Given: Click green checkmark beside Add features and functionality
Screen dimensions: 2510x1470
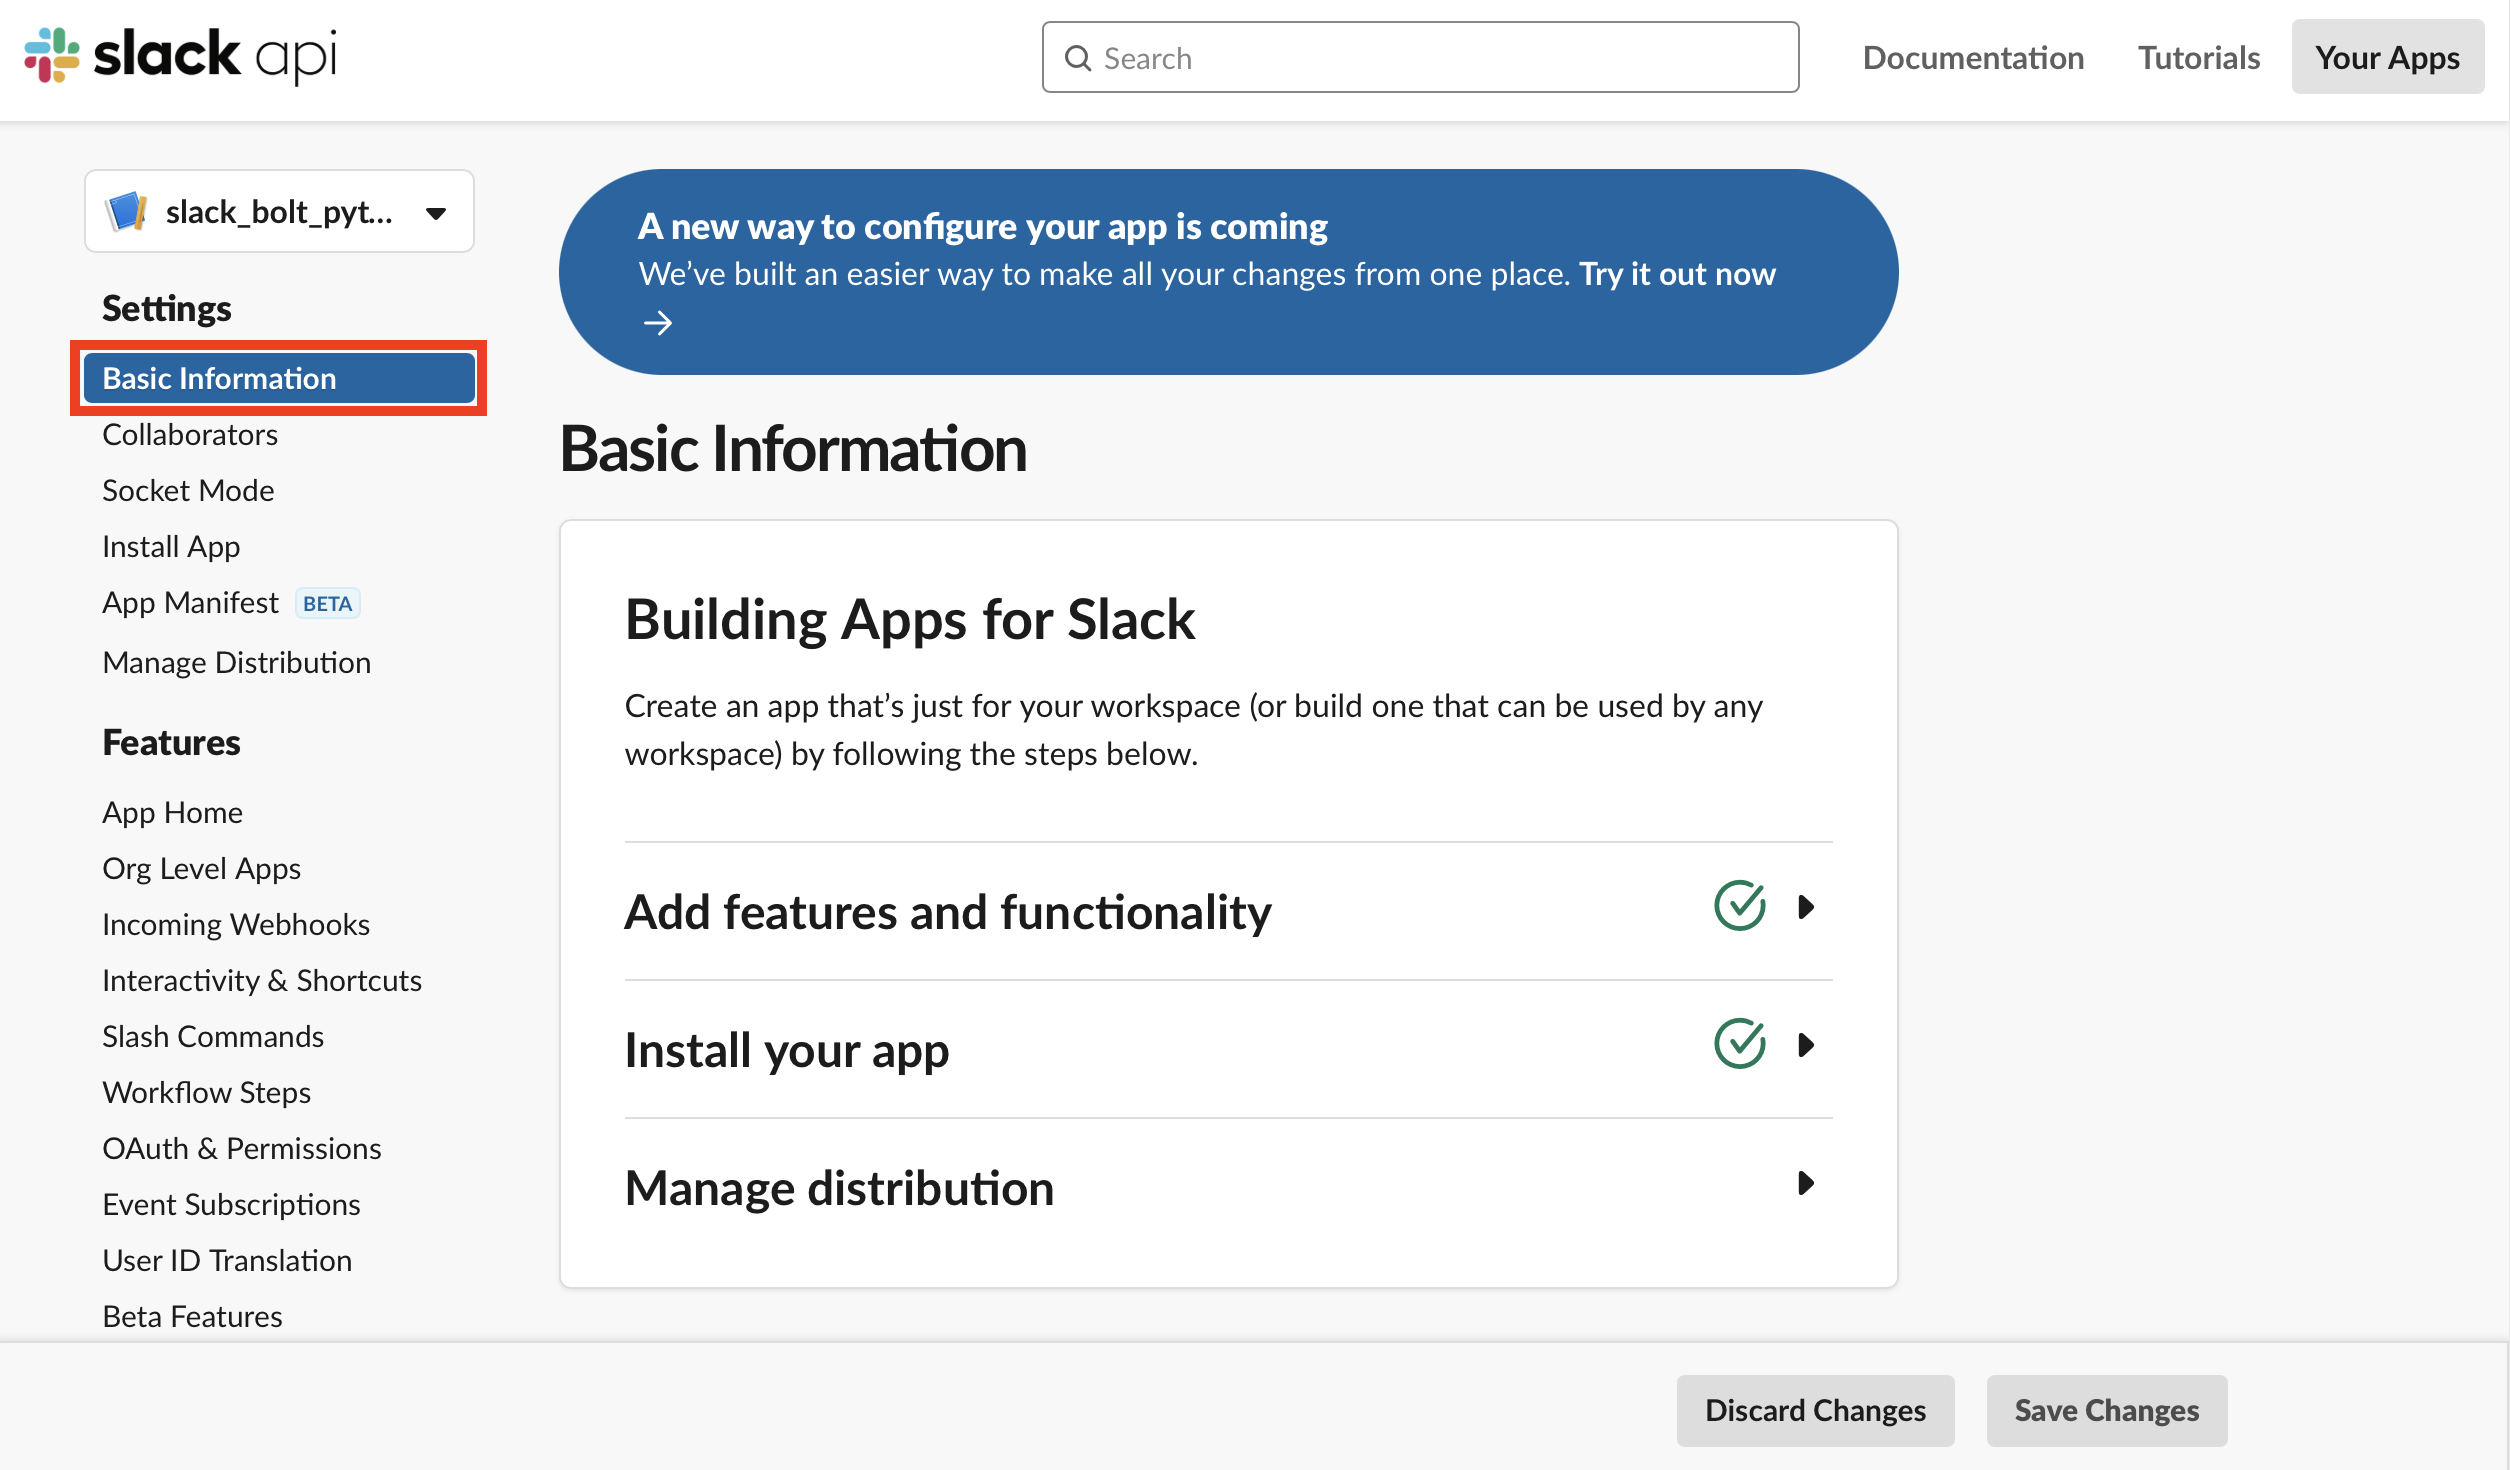Looking at the screenshot, I should [x=1739, y=906].
